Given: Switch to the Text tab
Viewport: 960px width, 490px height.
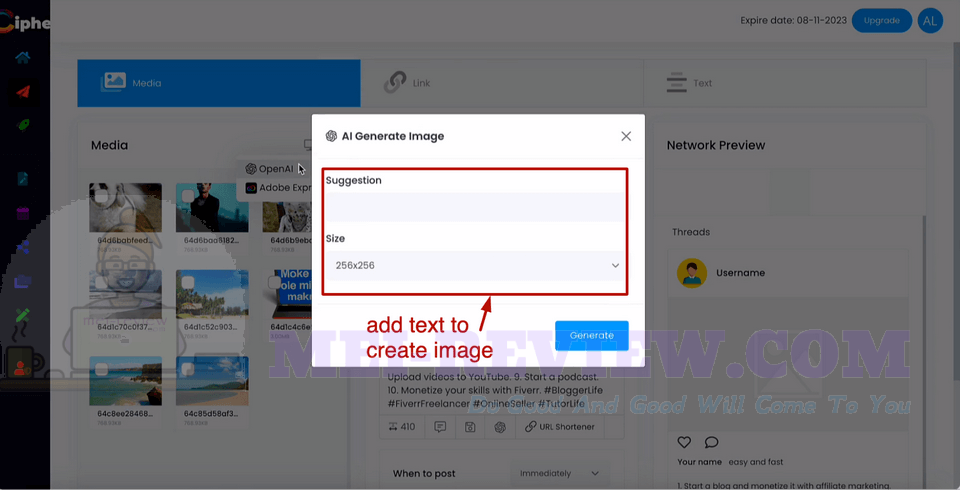Looking at the screenshot, I should coord(785,83).
